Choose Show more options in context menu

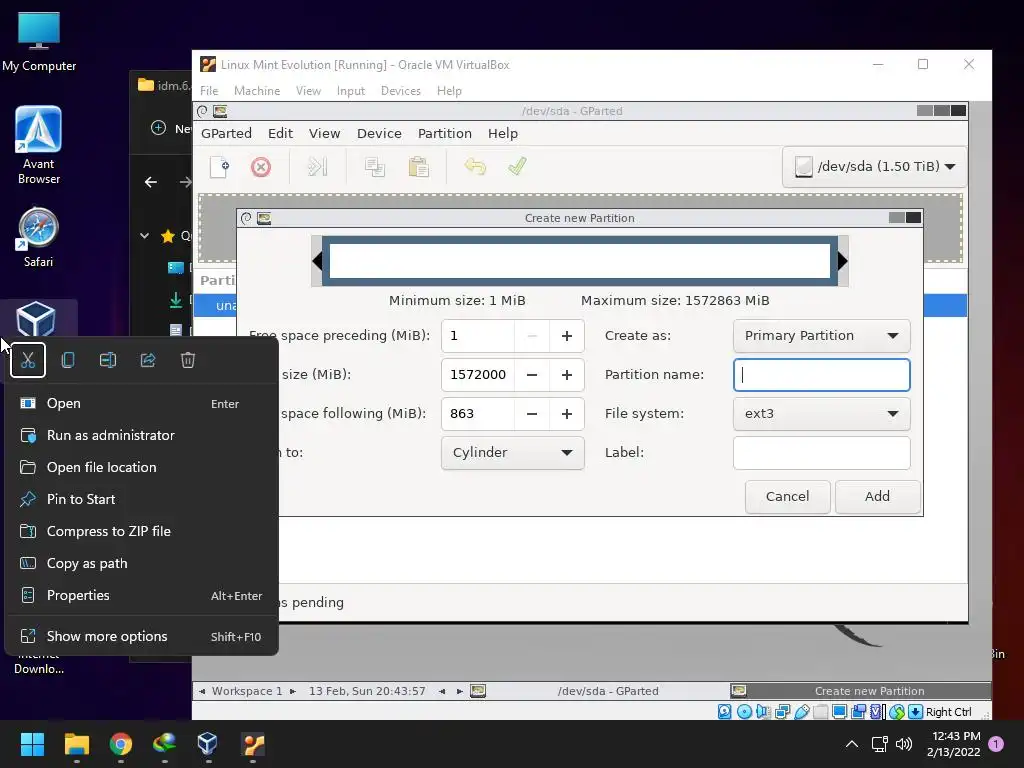coord(142,637)
